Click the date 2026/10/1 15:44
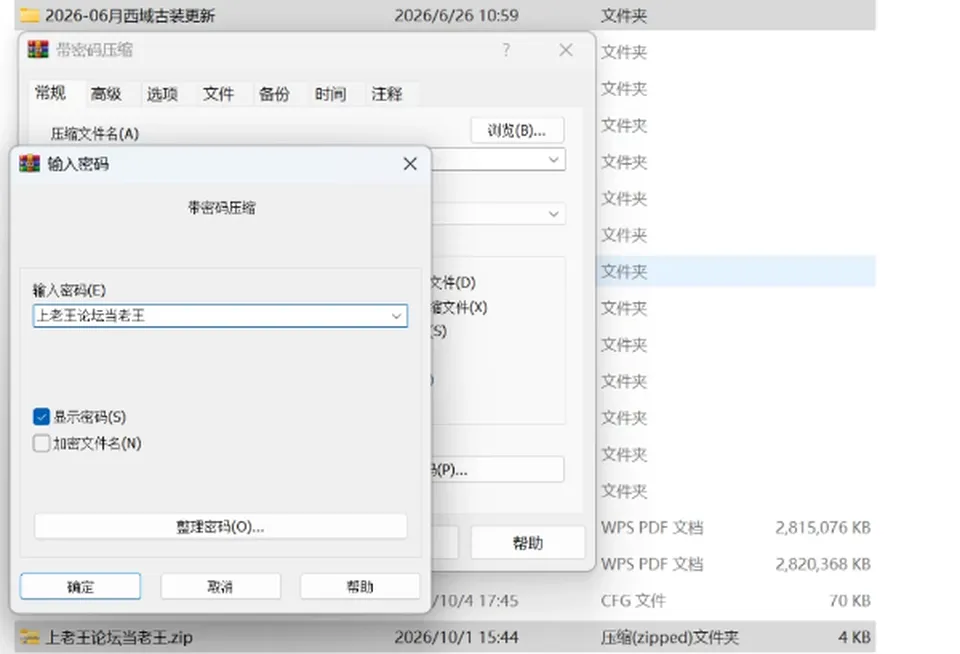 (456, 637)
